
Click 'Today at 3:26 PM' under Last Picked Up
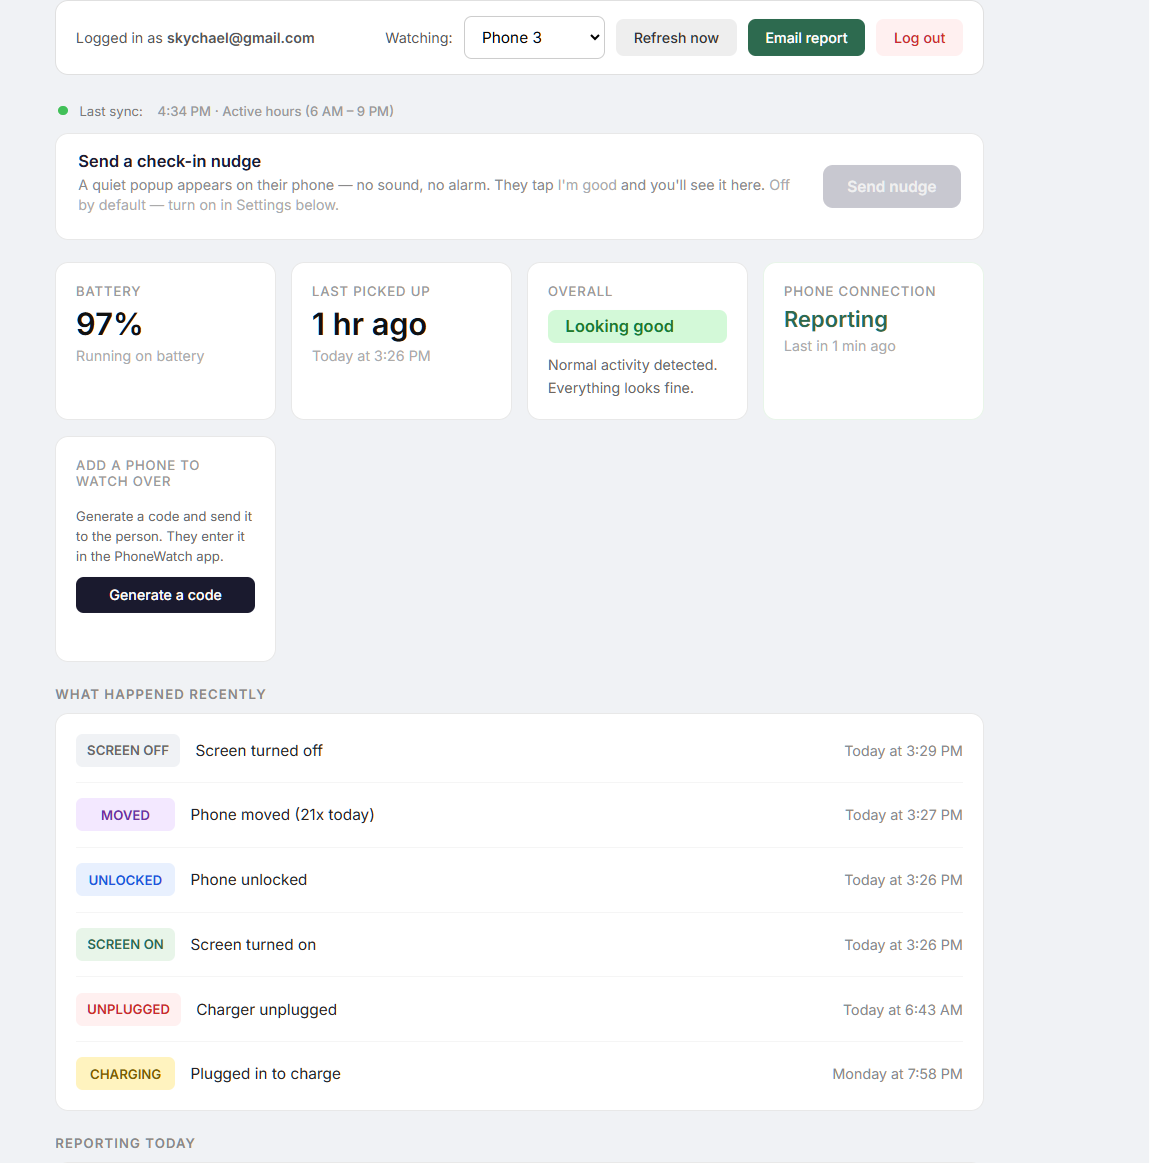tap(371, 356)
